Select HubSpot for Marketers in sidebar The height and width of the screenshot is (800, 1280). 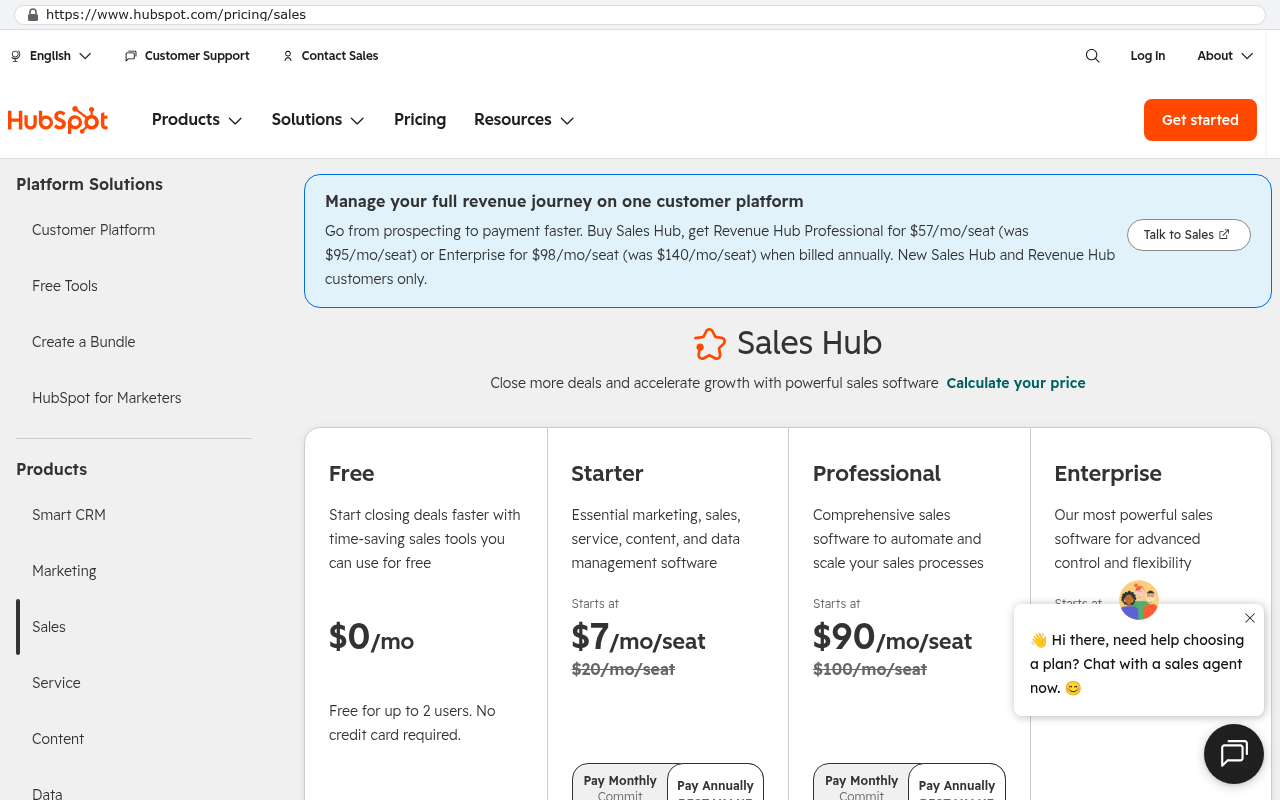pos(107,398)
